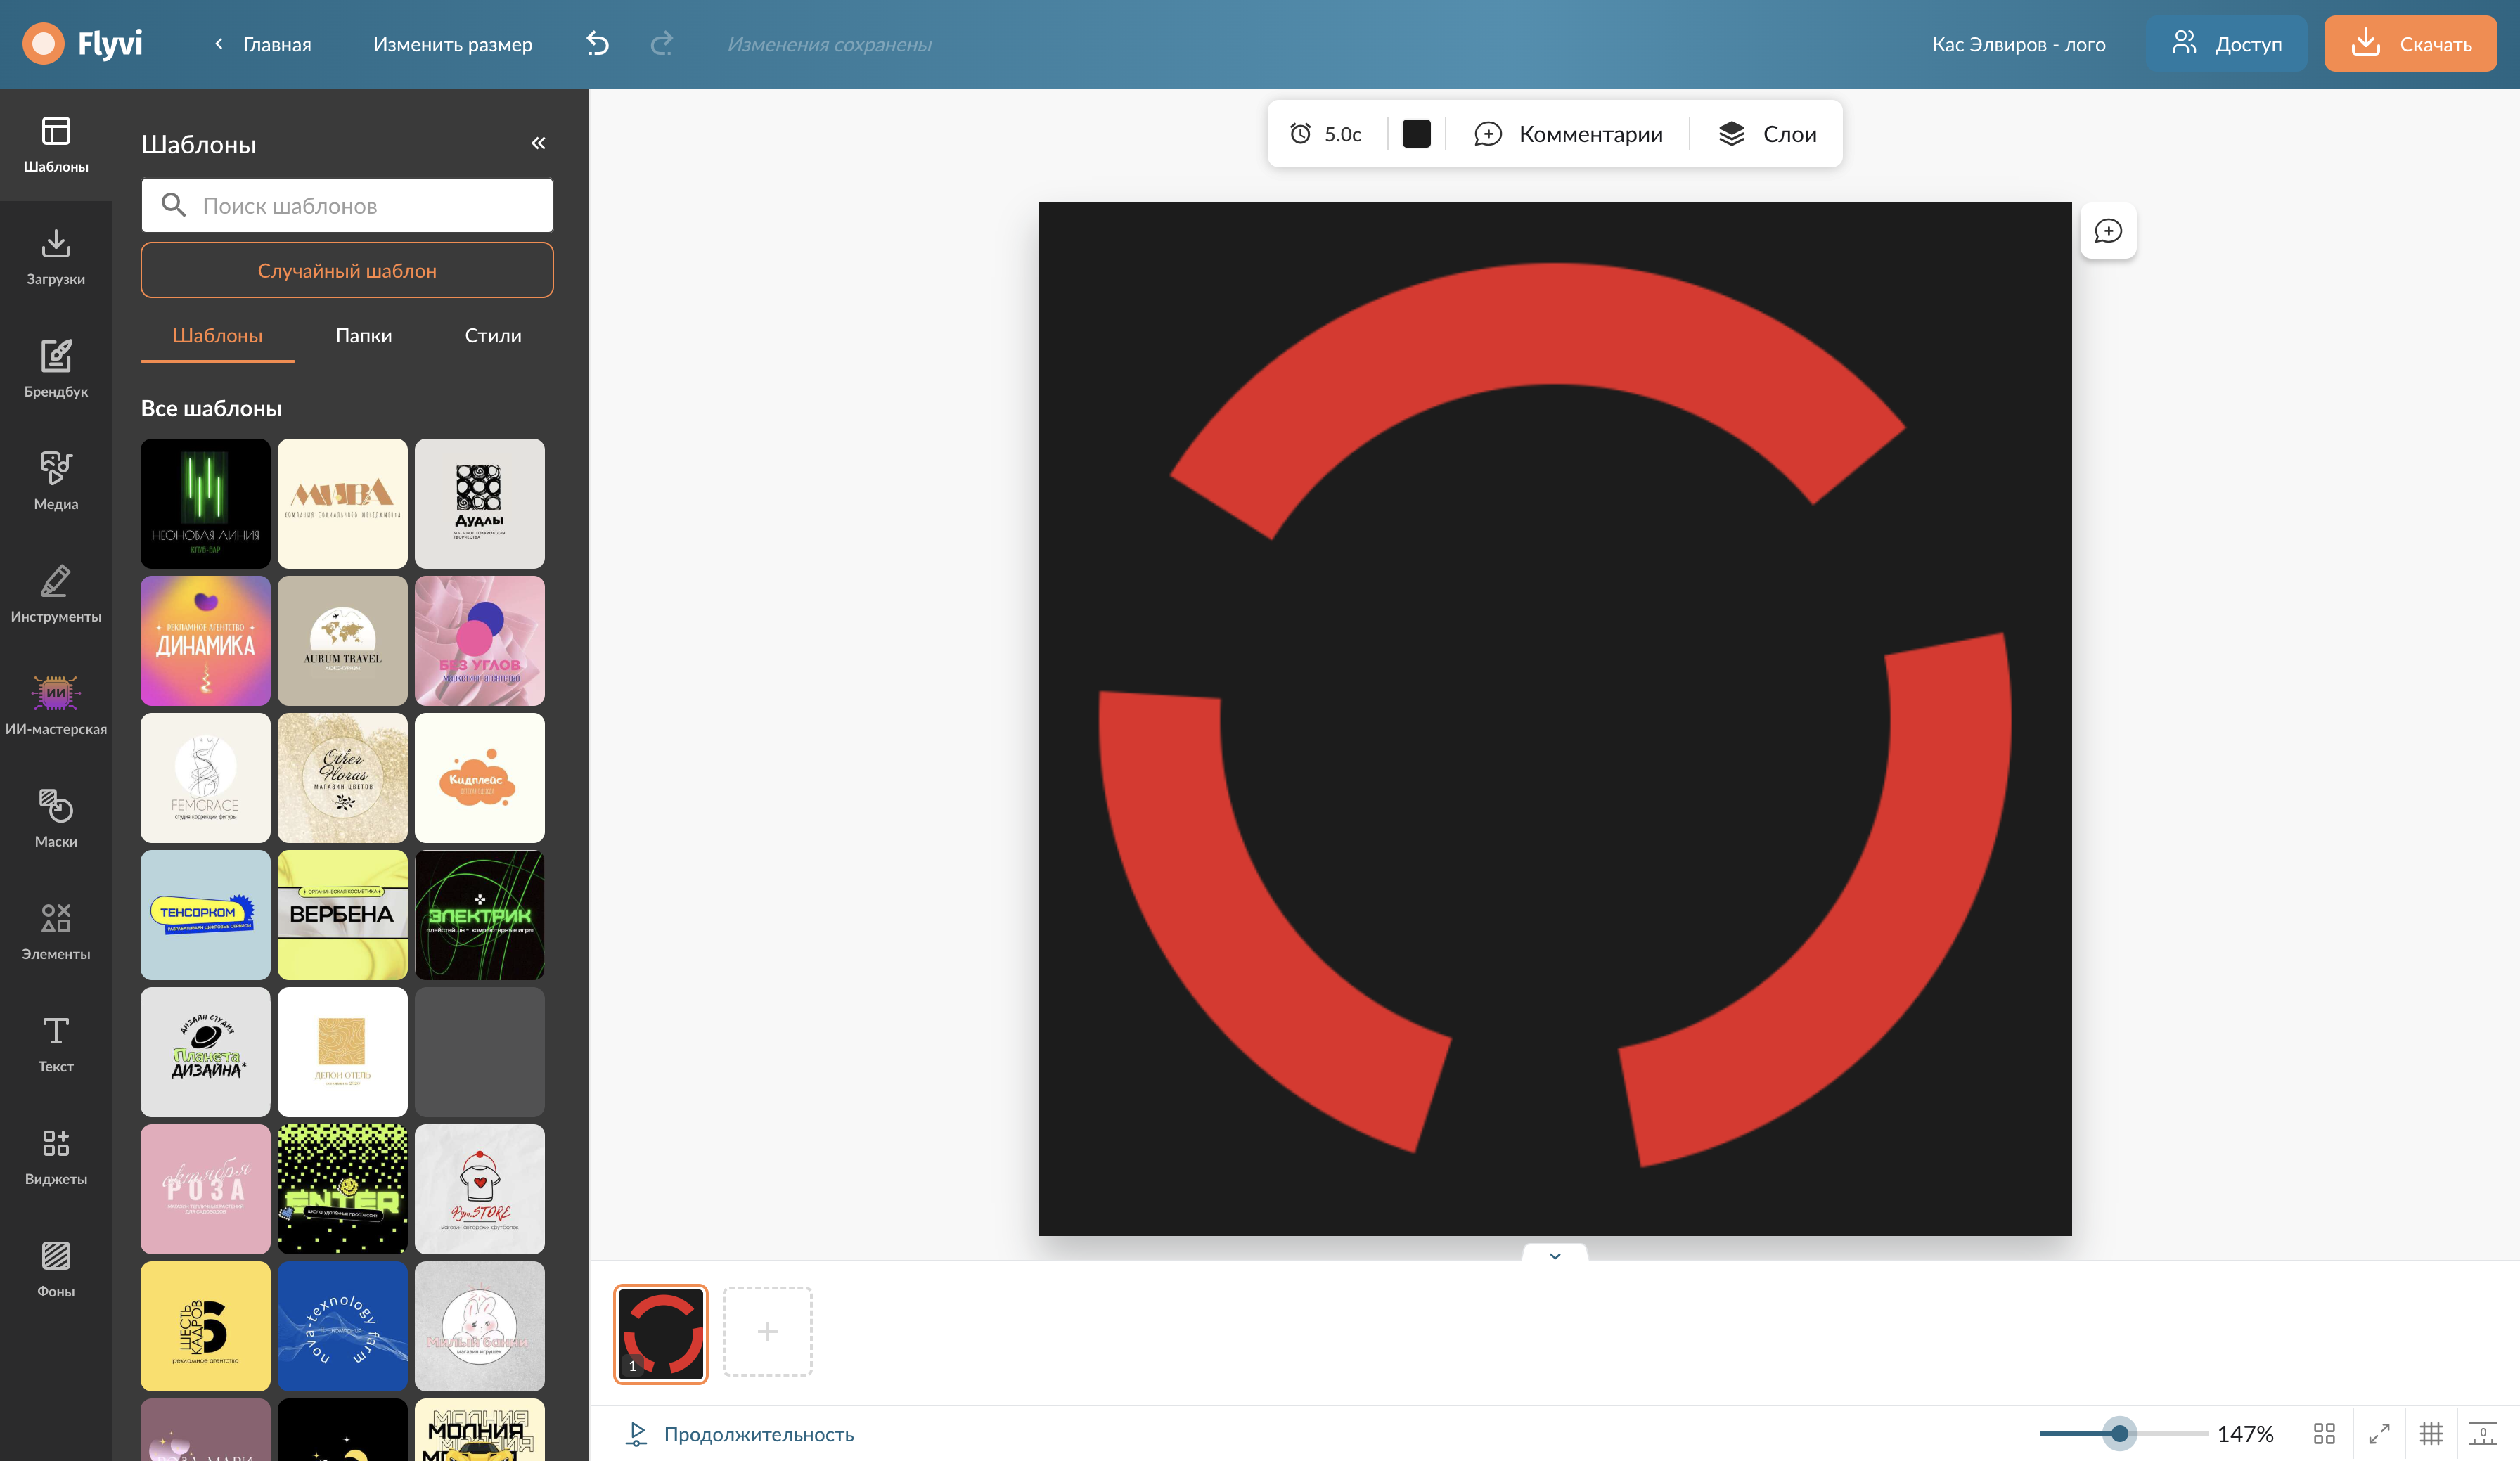Open the Слои layers panel
Image resolution: width=2520 pixels, height=1461 pixels.
[x=1766, y=134]
